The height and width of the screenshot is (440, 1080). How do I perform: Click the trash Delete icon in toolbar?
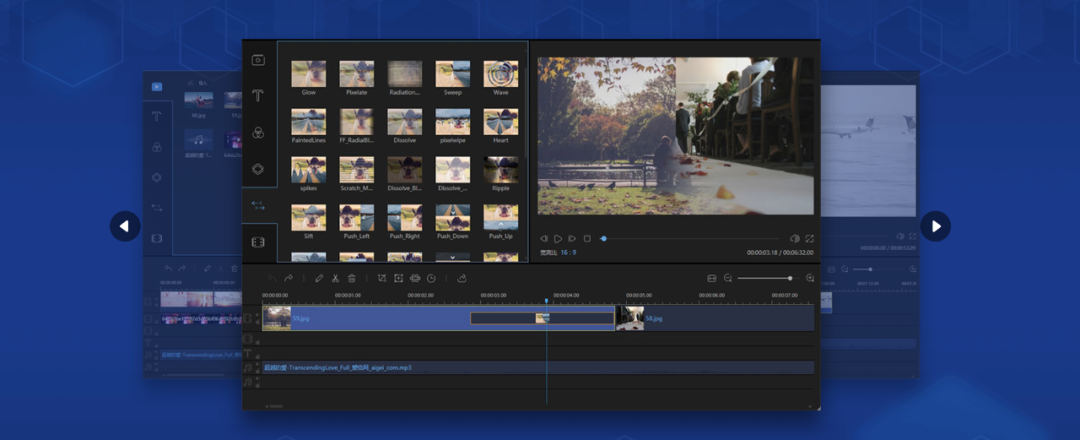[x=352, y=278]
